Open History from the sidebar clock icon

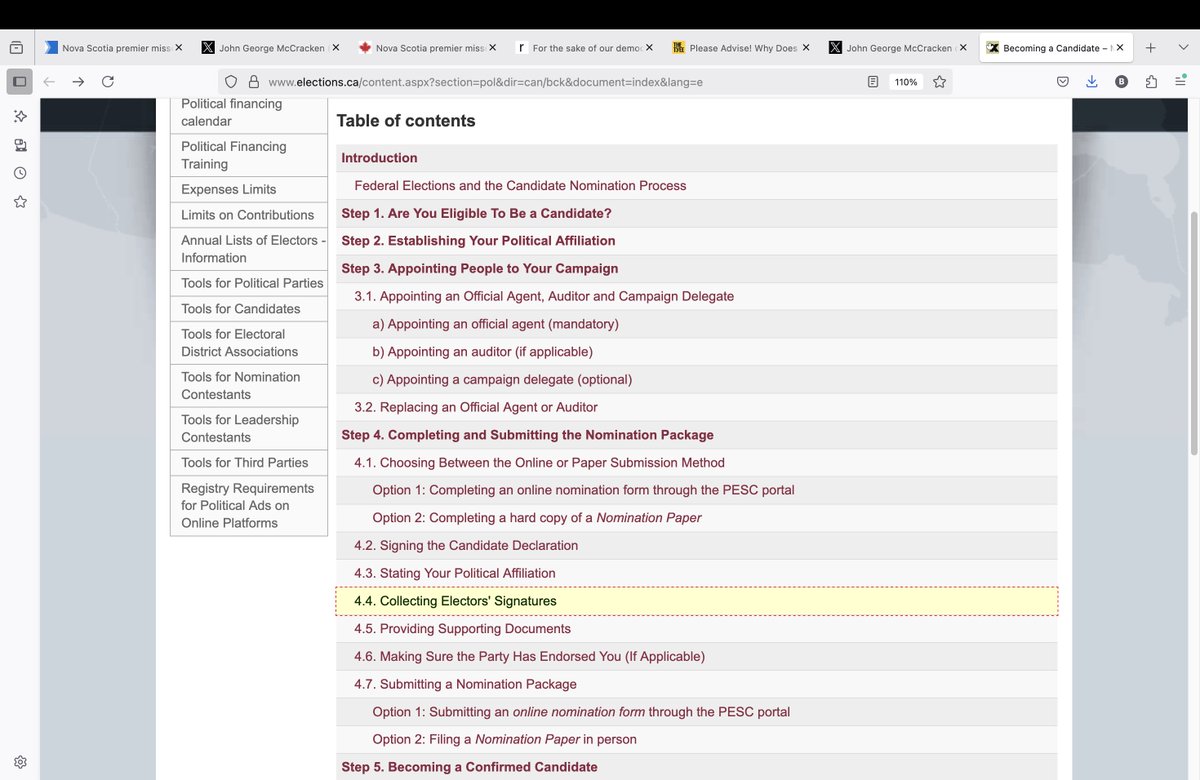click(20, 173)
